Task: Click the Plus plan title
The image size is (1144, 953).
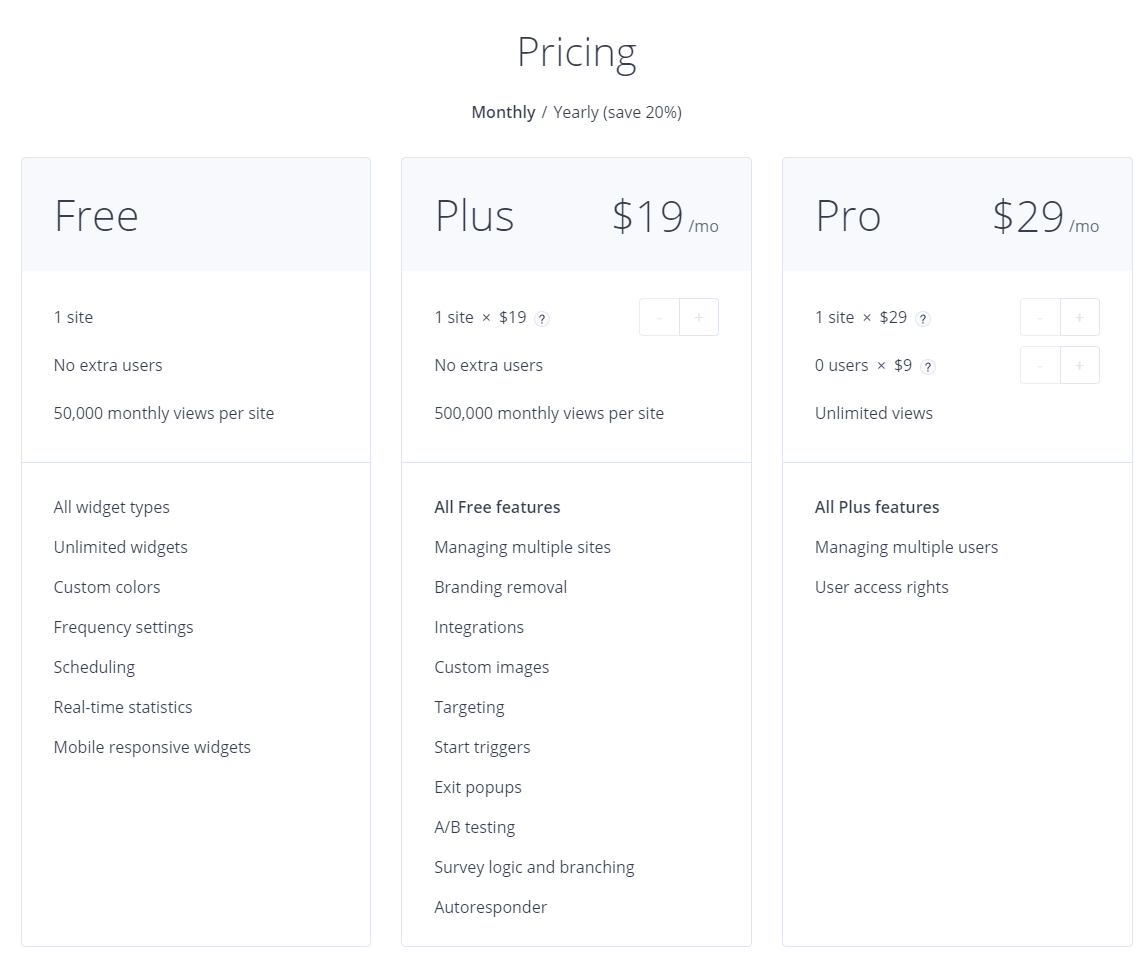Action: pos(474,216)
